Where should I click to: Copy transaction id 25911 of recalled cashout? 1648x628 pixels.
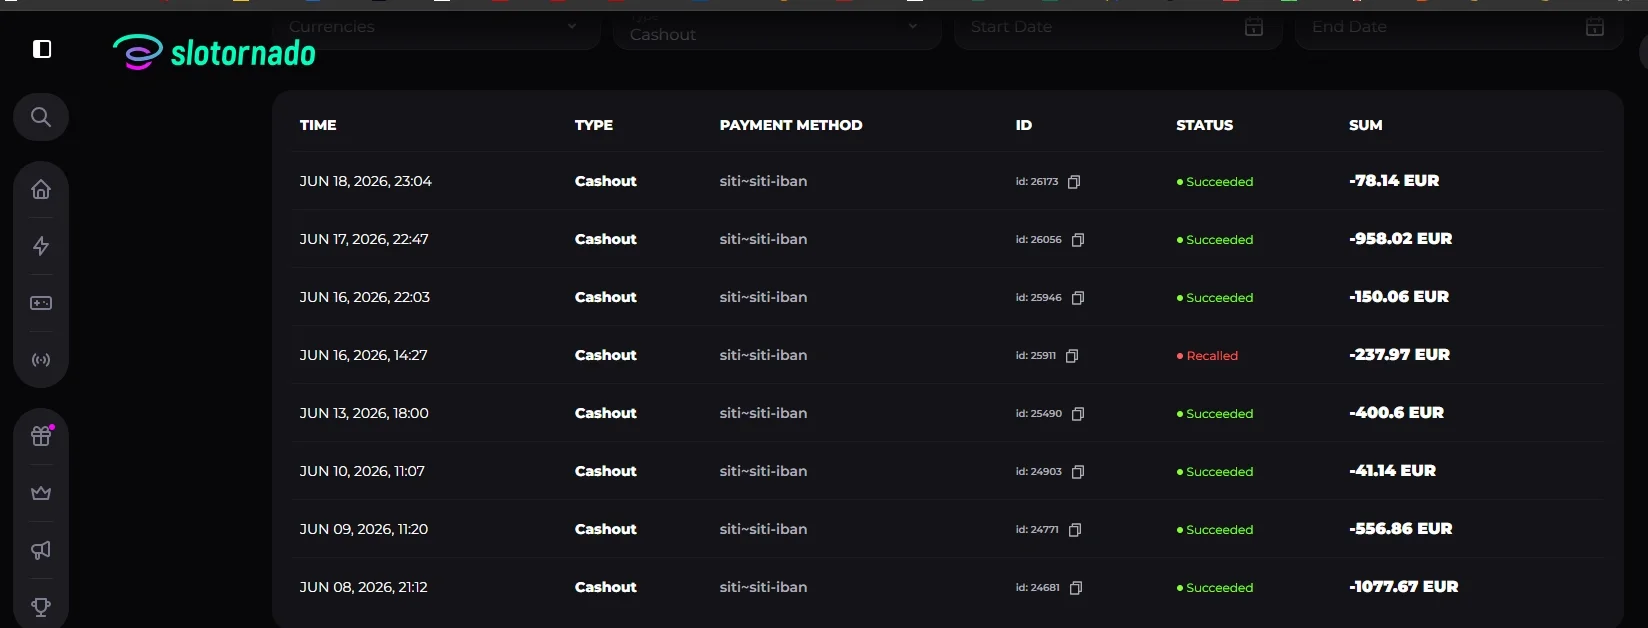pyautogui.click(x=1072, y=356)
